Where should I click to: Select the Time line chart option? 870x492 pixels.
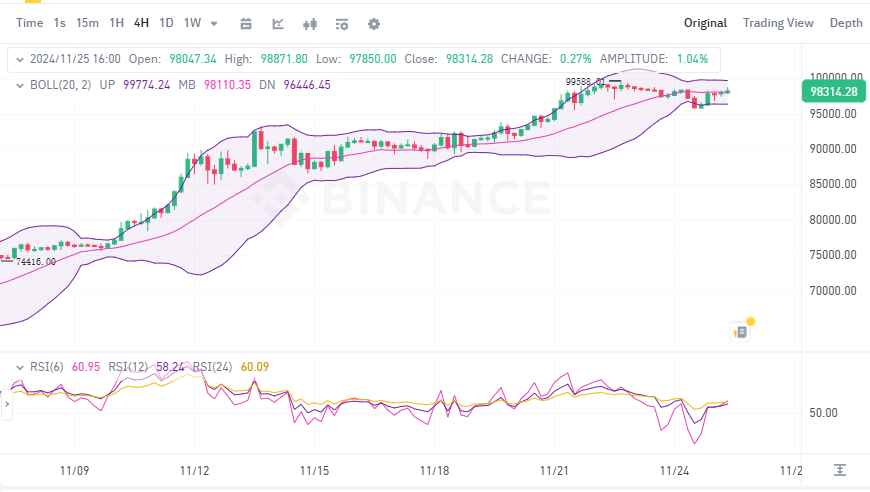(30, 23)
